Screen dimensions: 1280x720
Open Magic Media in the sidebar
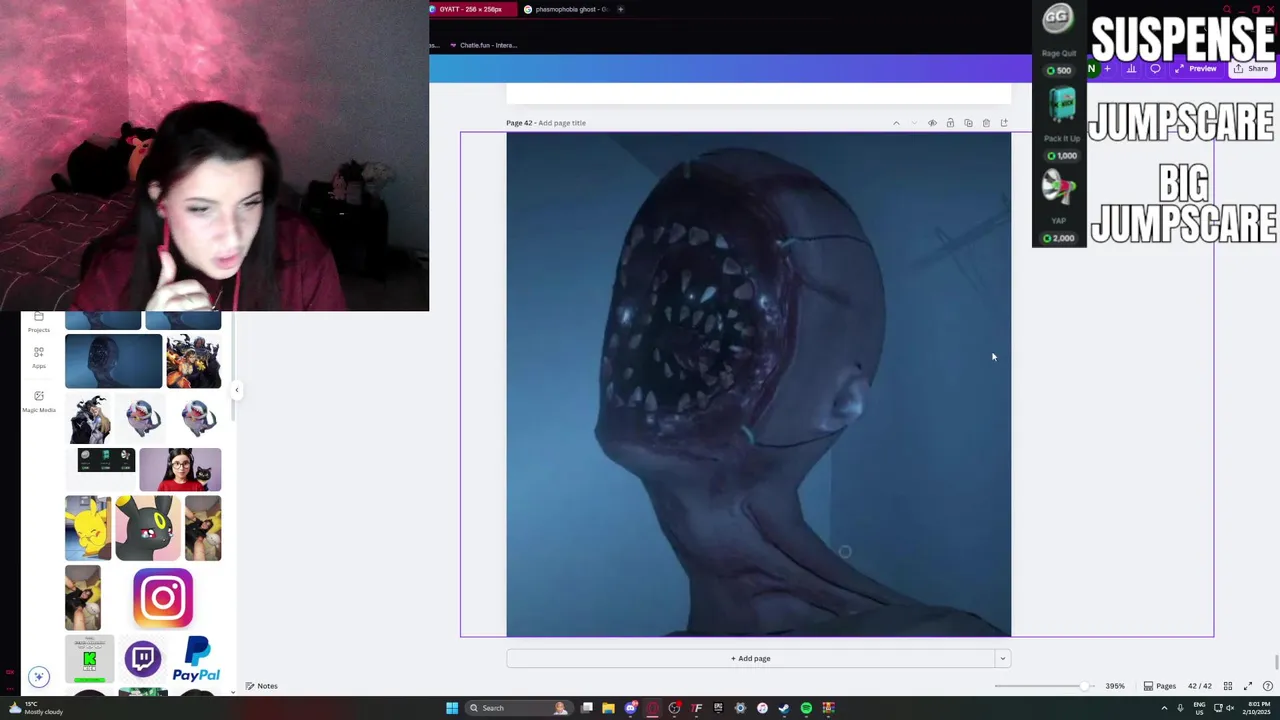pyautogui.click(x=39, y=401)
